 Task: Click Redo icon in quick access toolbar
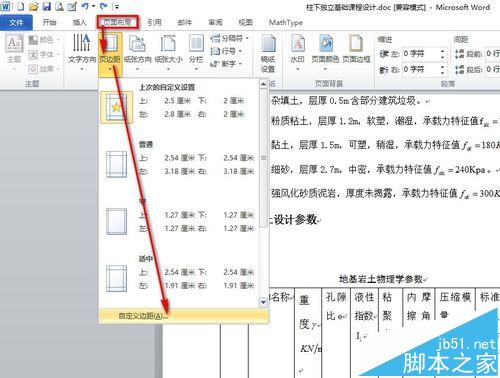(x=104, y=6)
